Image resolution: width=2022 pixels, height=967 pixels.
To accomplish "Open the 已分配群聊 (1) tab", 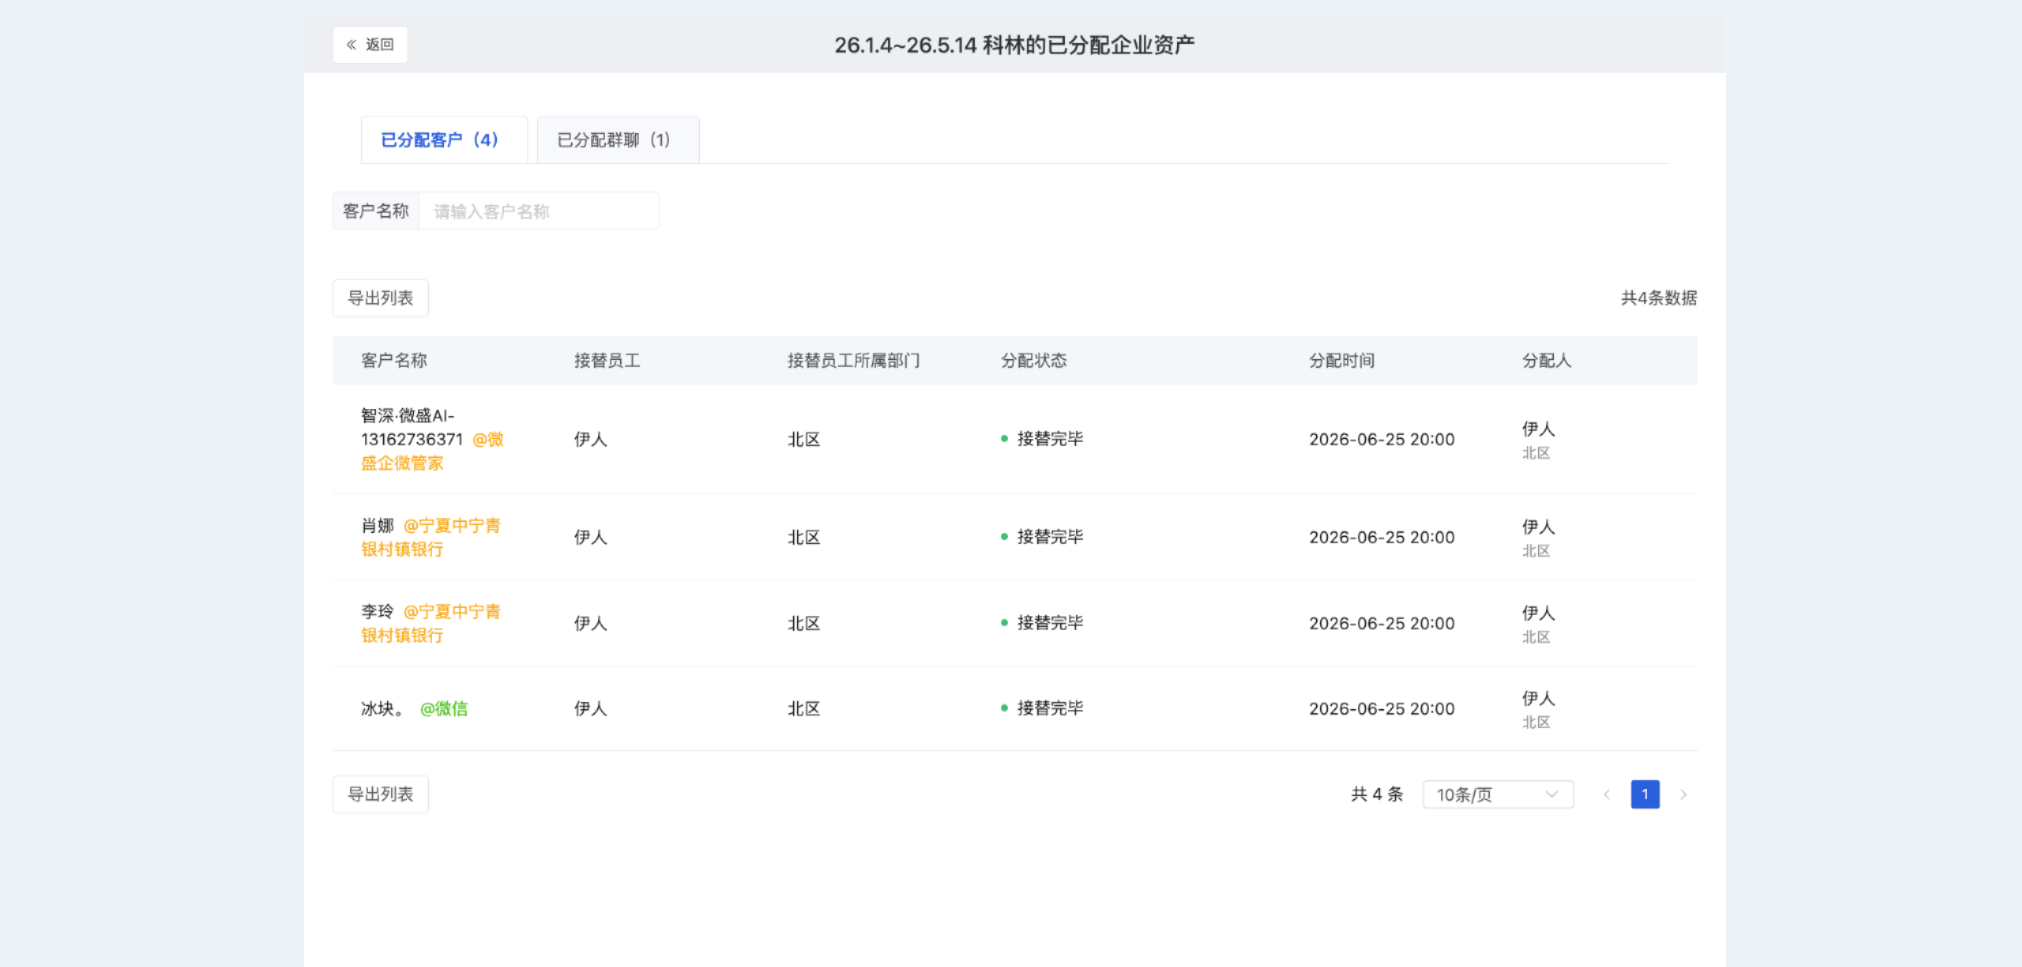I will (x=618, y=140).
